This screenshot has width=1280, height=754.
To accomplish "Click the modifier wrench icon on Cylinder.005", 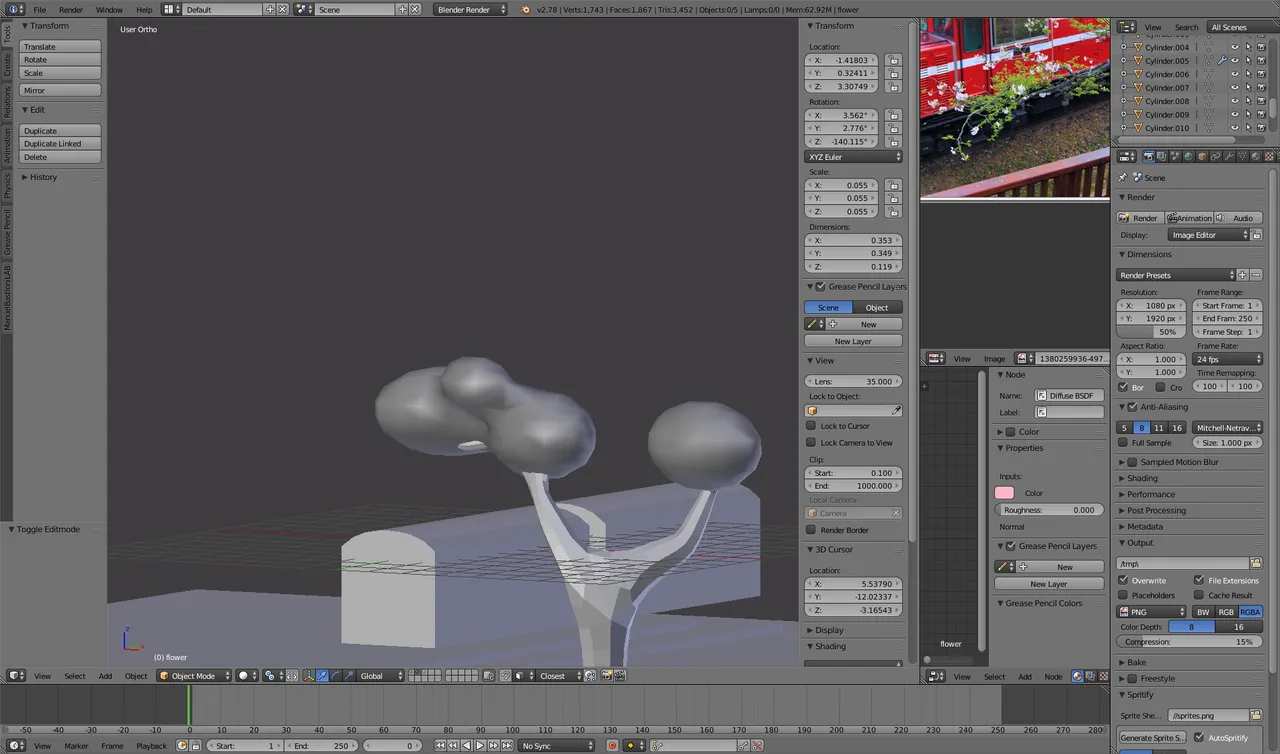I will 1221,60.
